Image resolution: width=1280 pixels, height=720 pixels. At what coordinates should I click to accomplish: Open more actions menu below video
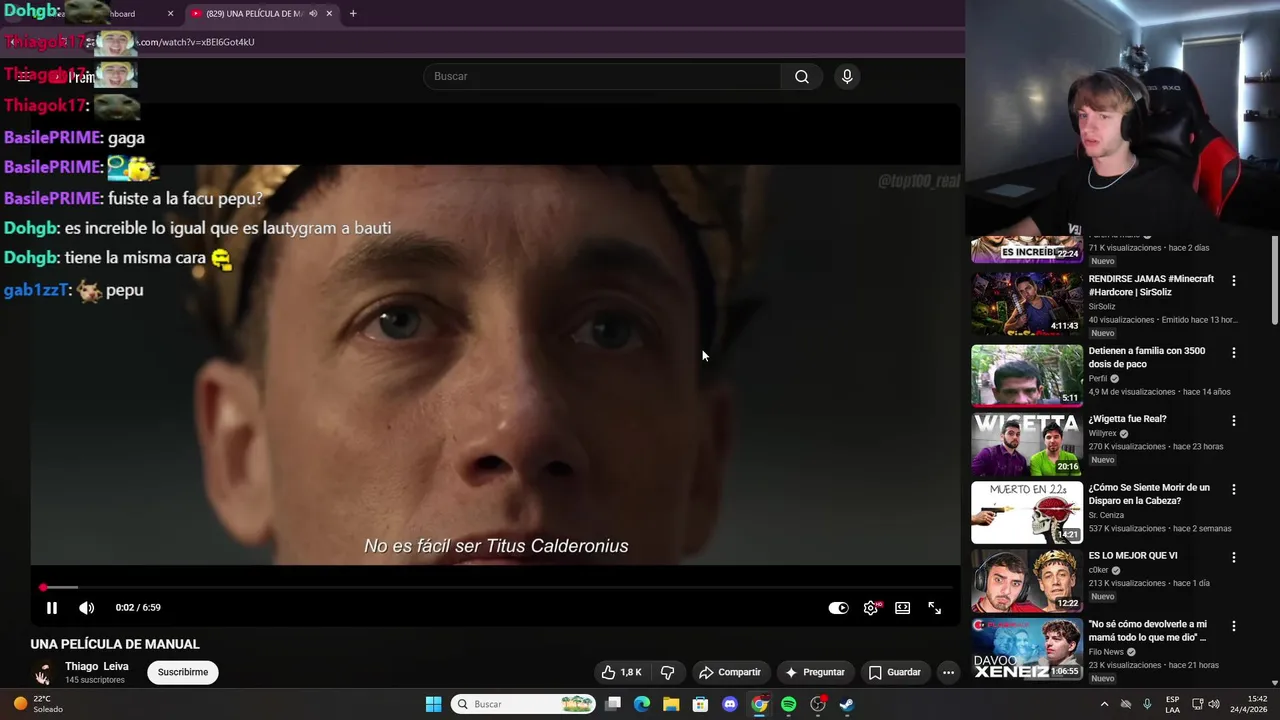(948, 672)
